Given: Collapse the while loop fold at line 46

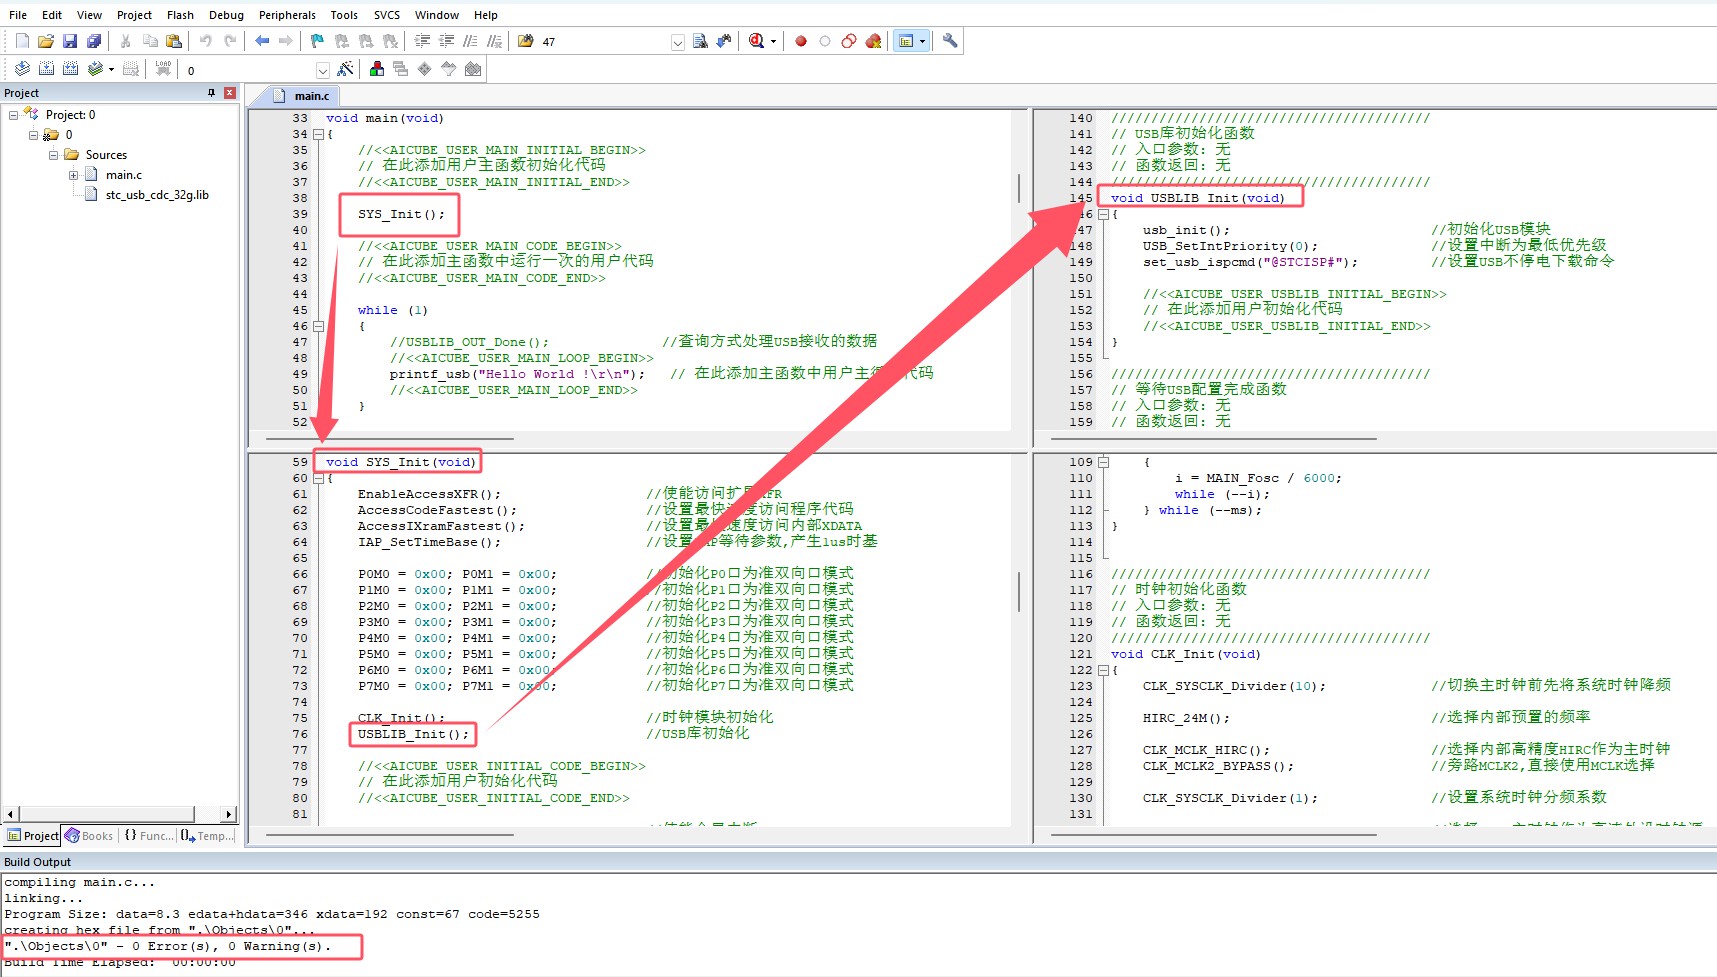Looking at the screenshot, I should pos(318,326).
